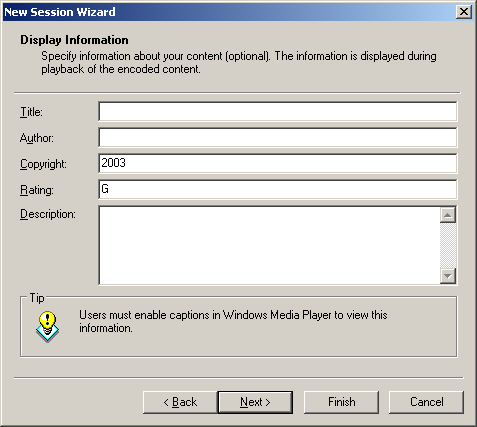Viewport: 477px width, 427px height.
Task: Advance the wizard with Next button
Action: (255, 402)
